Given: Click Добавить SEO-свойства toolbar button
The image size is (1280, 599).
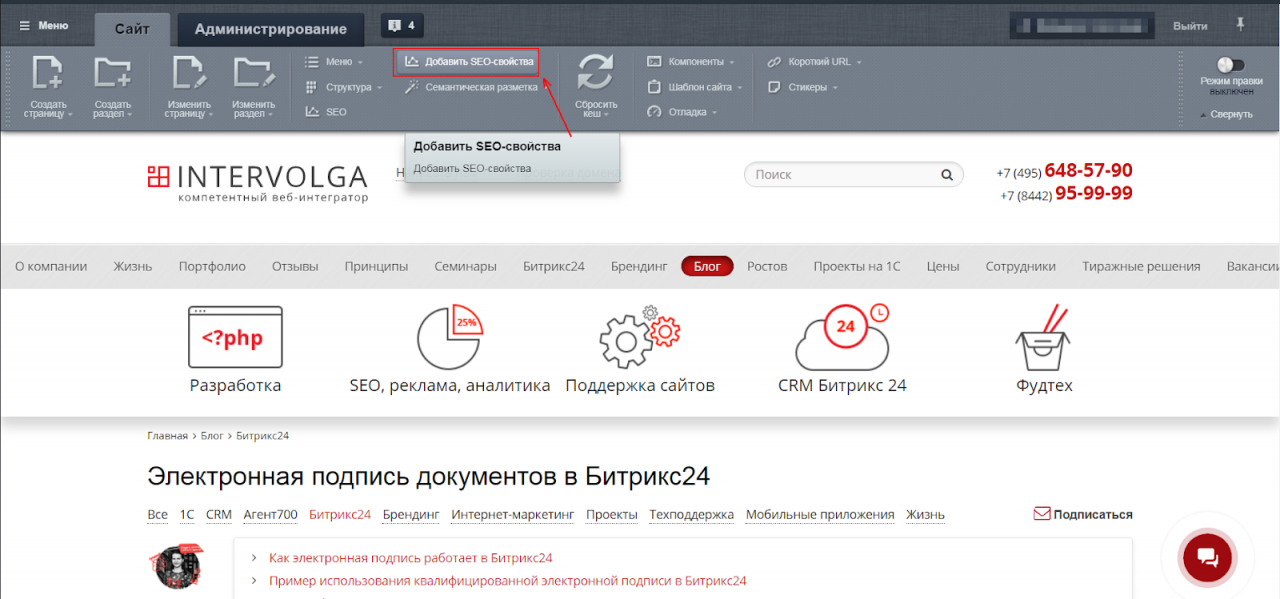Looking at the screenshot, I should pos(466,62).
